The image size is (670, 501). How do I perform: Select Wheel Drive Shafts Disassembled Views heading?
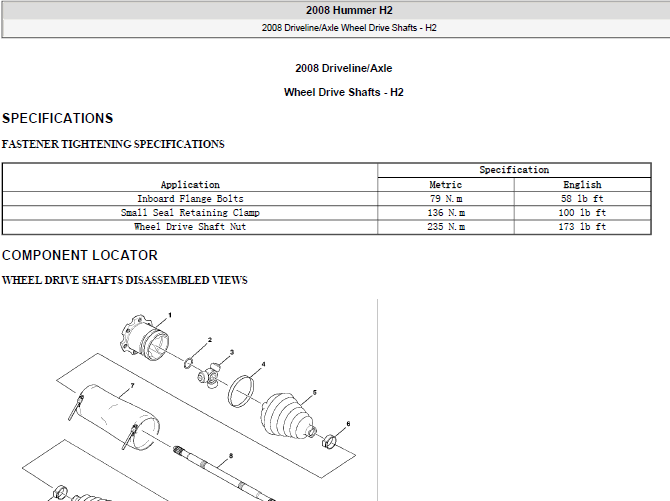point(125,280)
